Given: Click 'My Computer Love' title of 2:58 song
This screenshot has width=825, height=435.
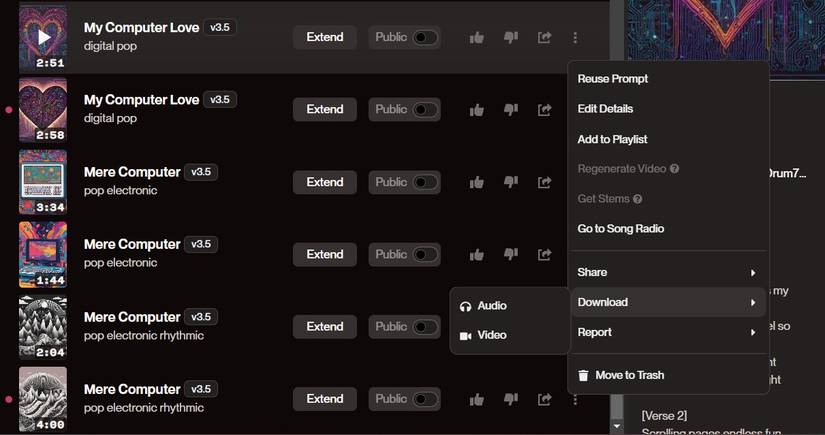Looking at the screenshot, I should 141,100.
